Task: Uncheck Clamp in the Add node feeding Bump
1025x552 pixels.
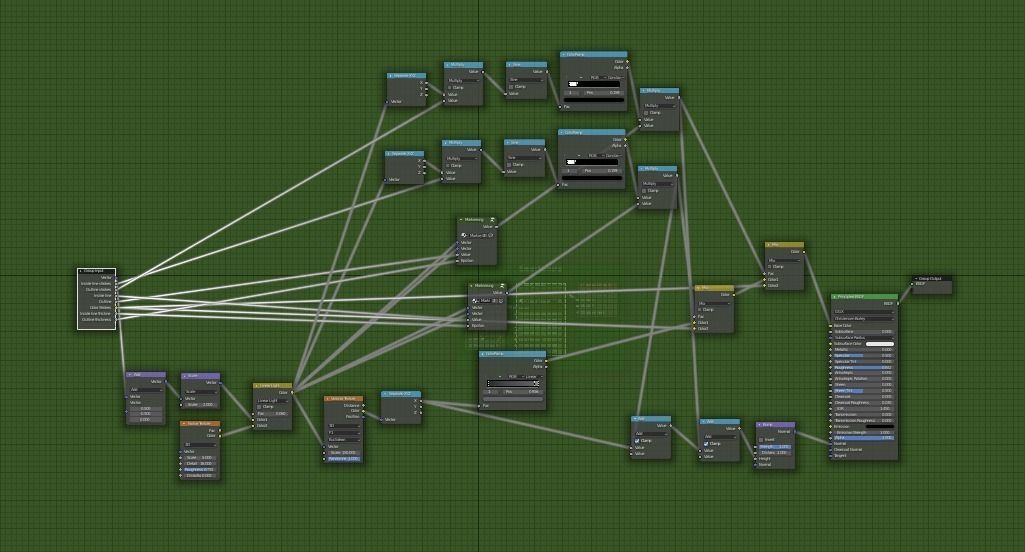Action: click(x=706, y=443)
